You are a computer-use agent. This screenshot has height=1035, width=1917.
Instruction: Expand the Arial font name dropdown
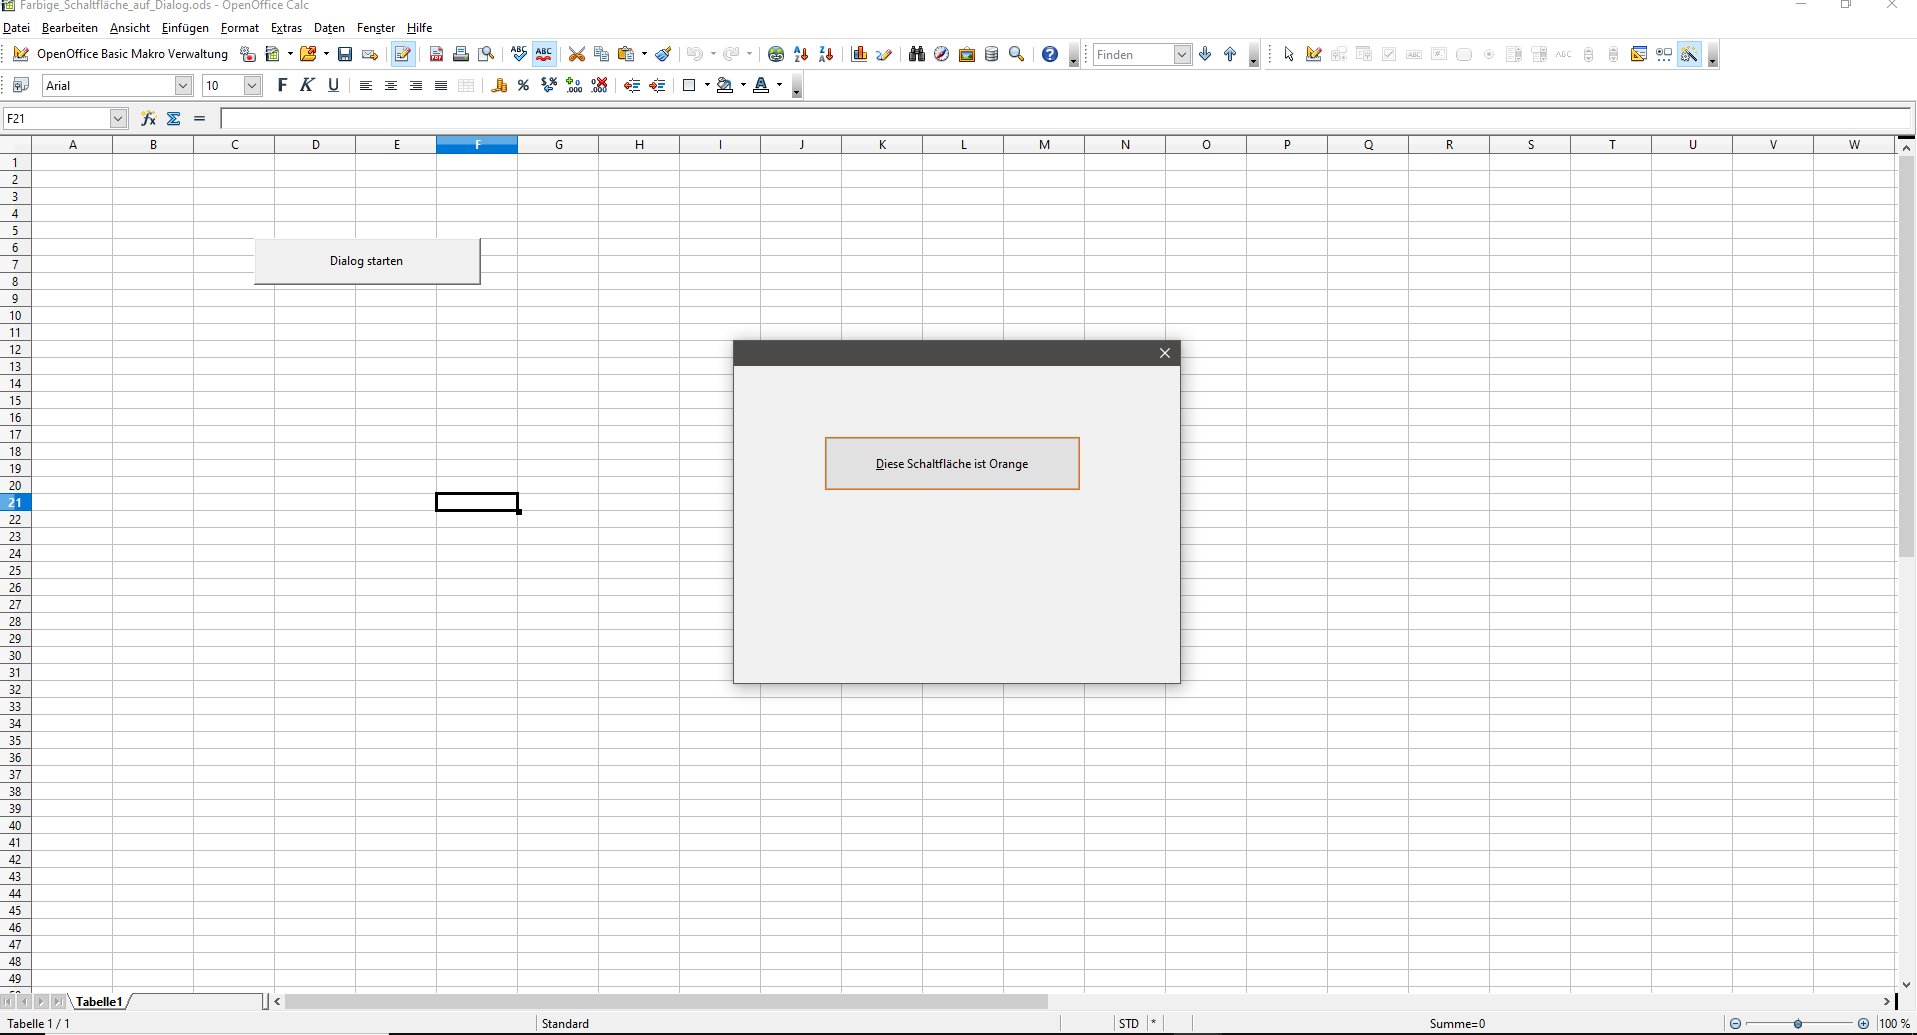point(183,86)
